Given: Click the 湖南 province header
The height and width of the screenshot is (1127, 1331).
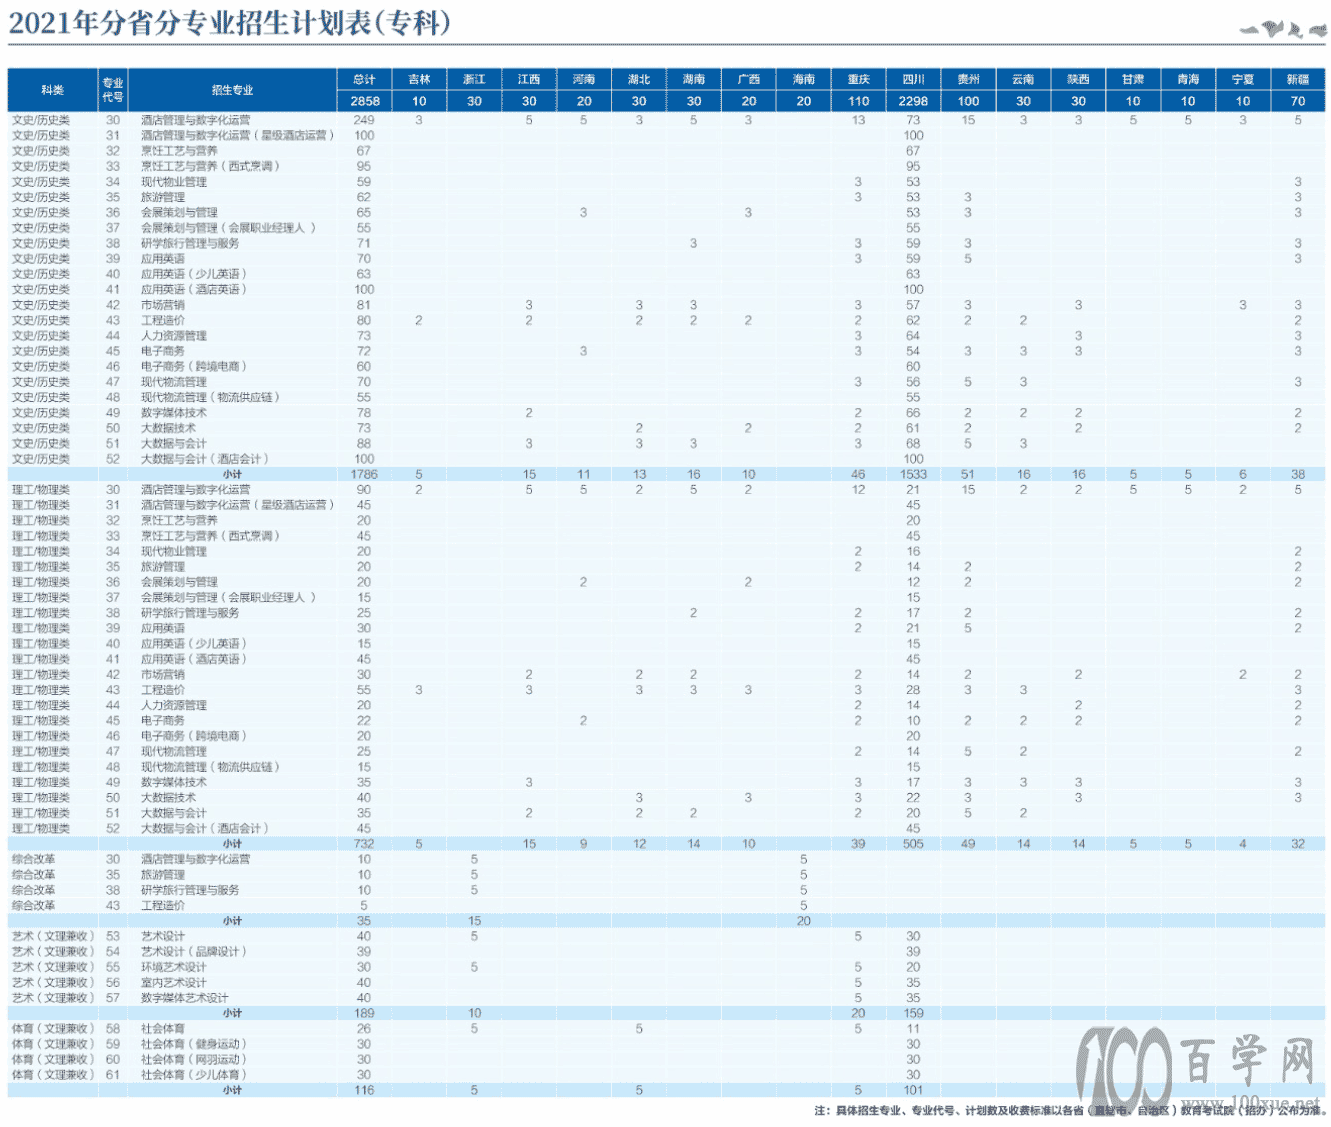Looking at the screenshot, I should coord(694,79).
